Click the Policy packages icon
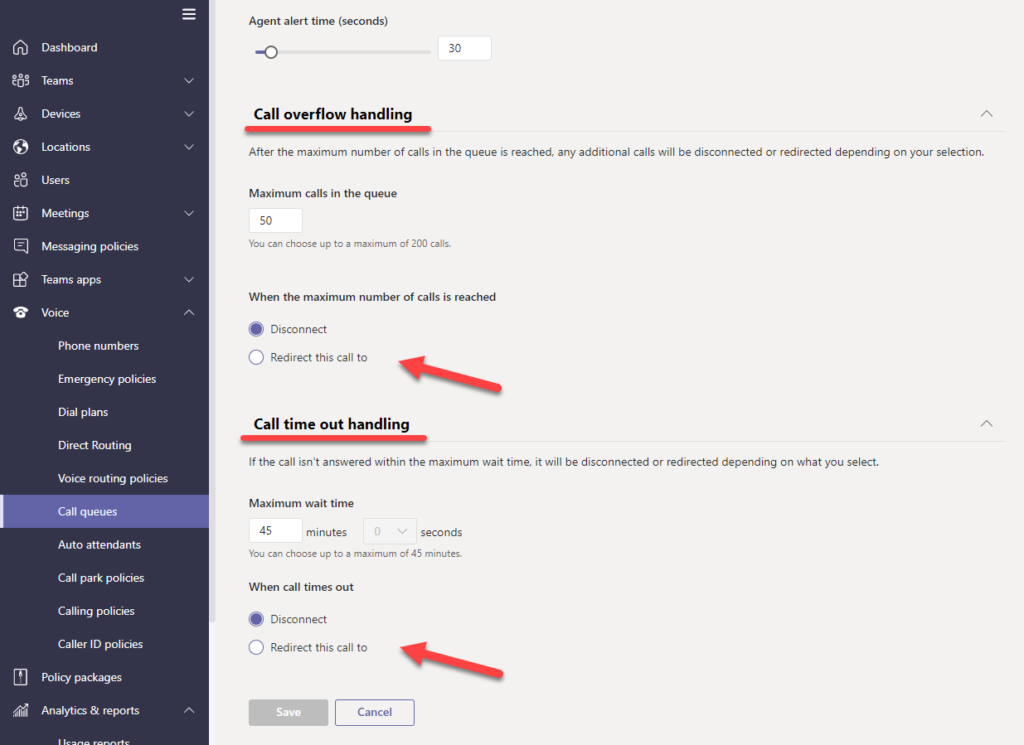The width and height of the screenshot is (1024, 745). (21, 677)
